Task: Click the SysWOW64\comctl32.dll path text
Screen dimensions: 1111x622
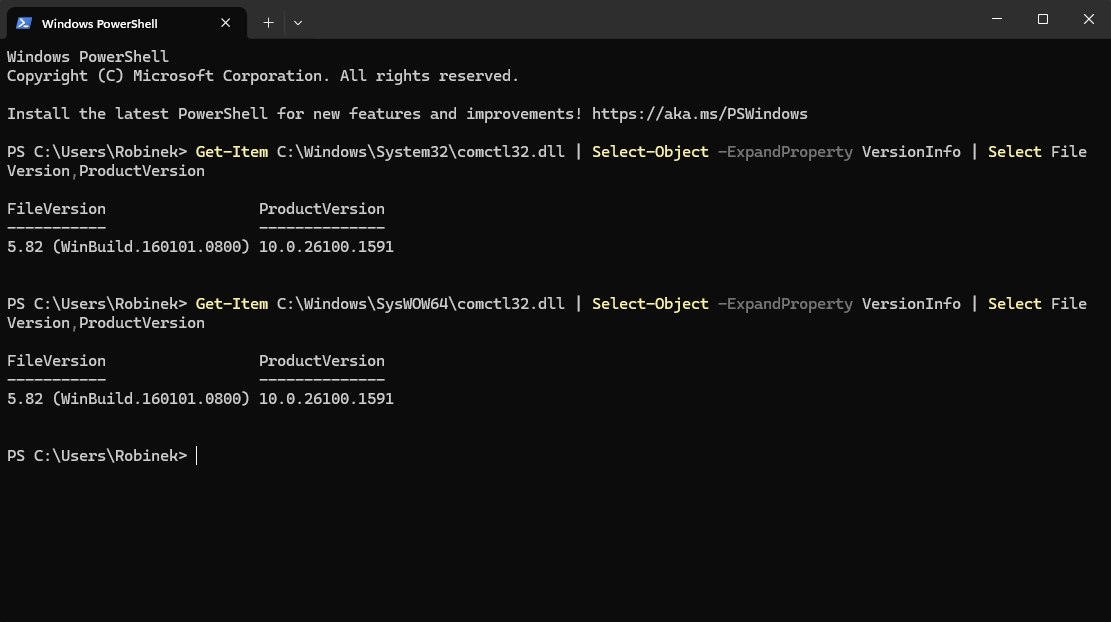Action: point(421,303)
